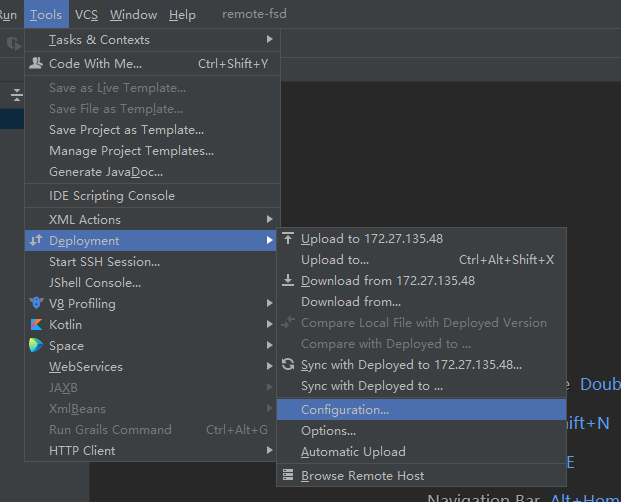
Task: Click the upload arrow icon for 172.27.135.48
Action: [289, 239]
